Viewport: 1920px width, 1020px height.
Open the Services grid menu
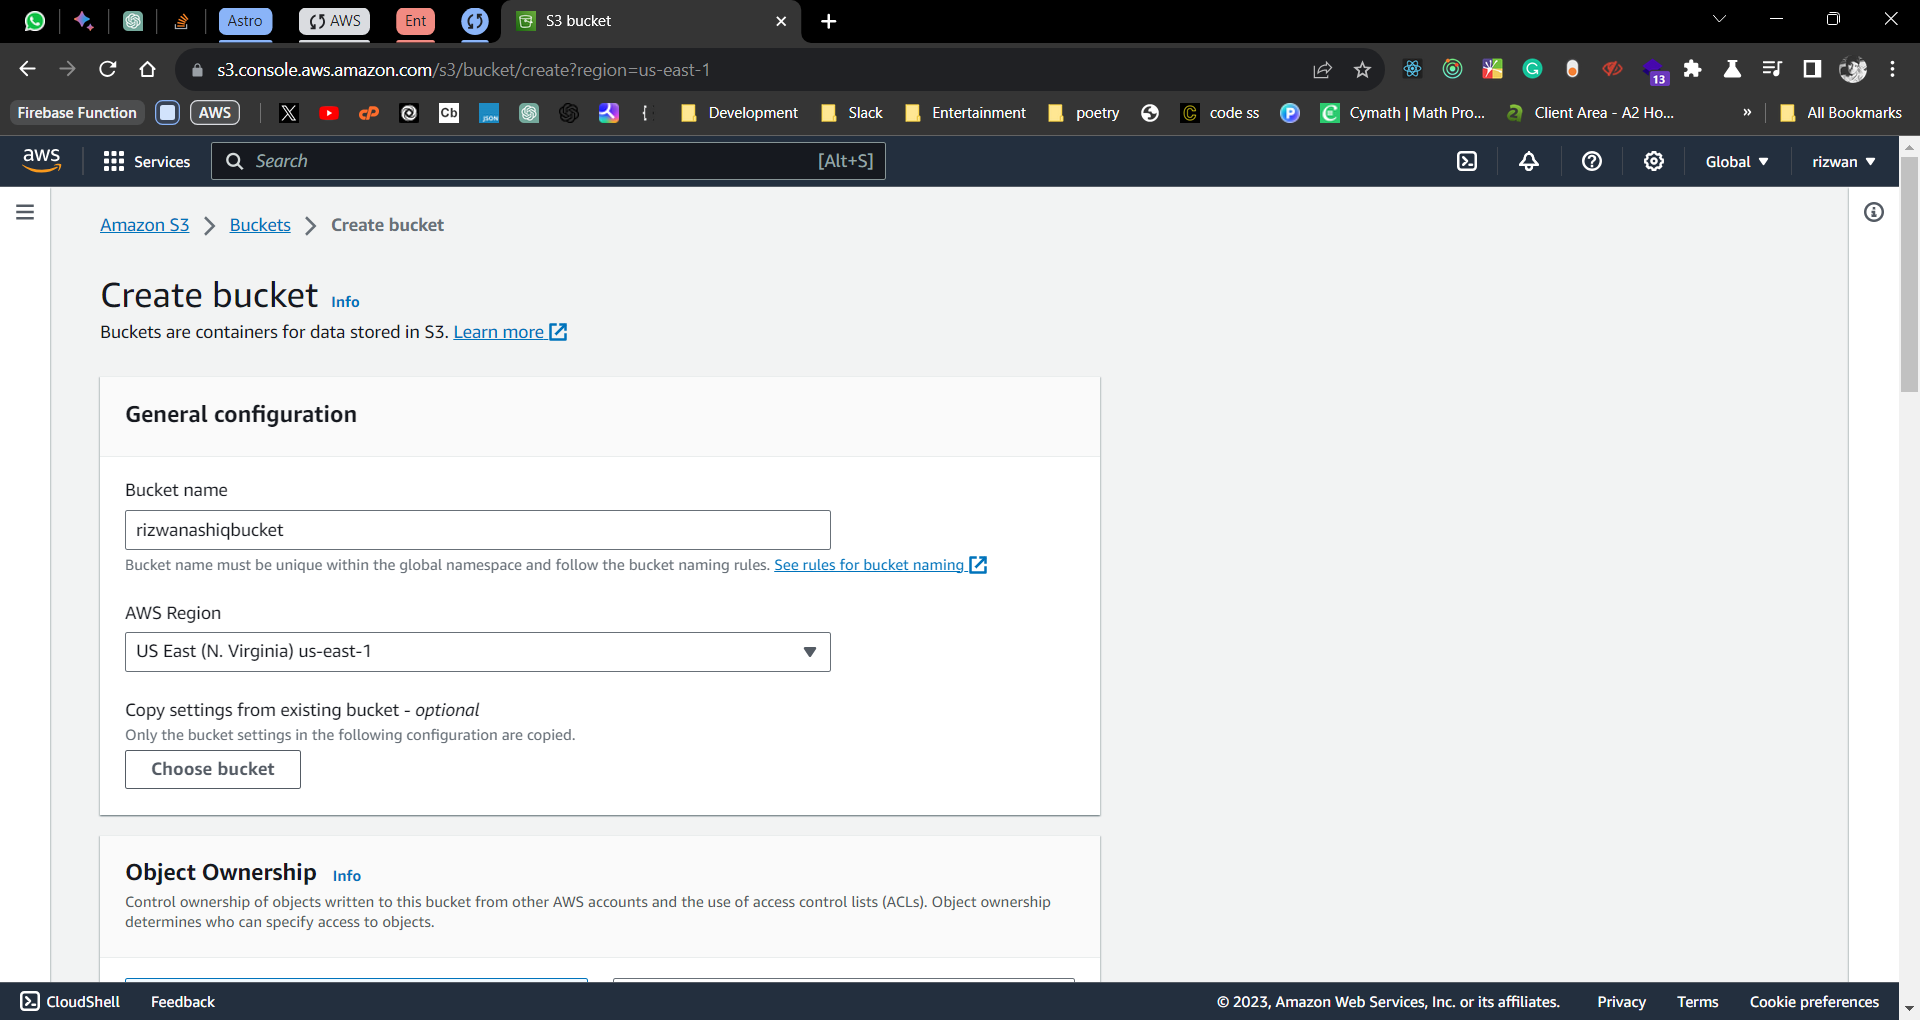(147, 161)
